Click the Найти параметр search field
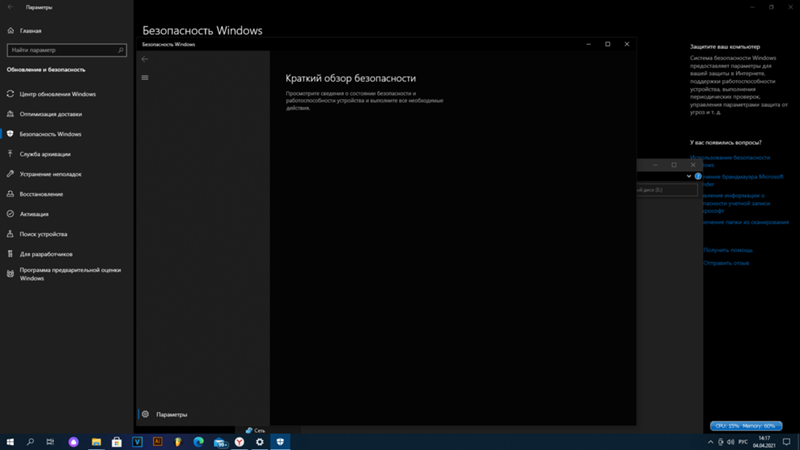Image resolution: width=800 pixels, height=450 pixels. (x=67, y=50)
